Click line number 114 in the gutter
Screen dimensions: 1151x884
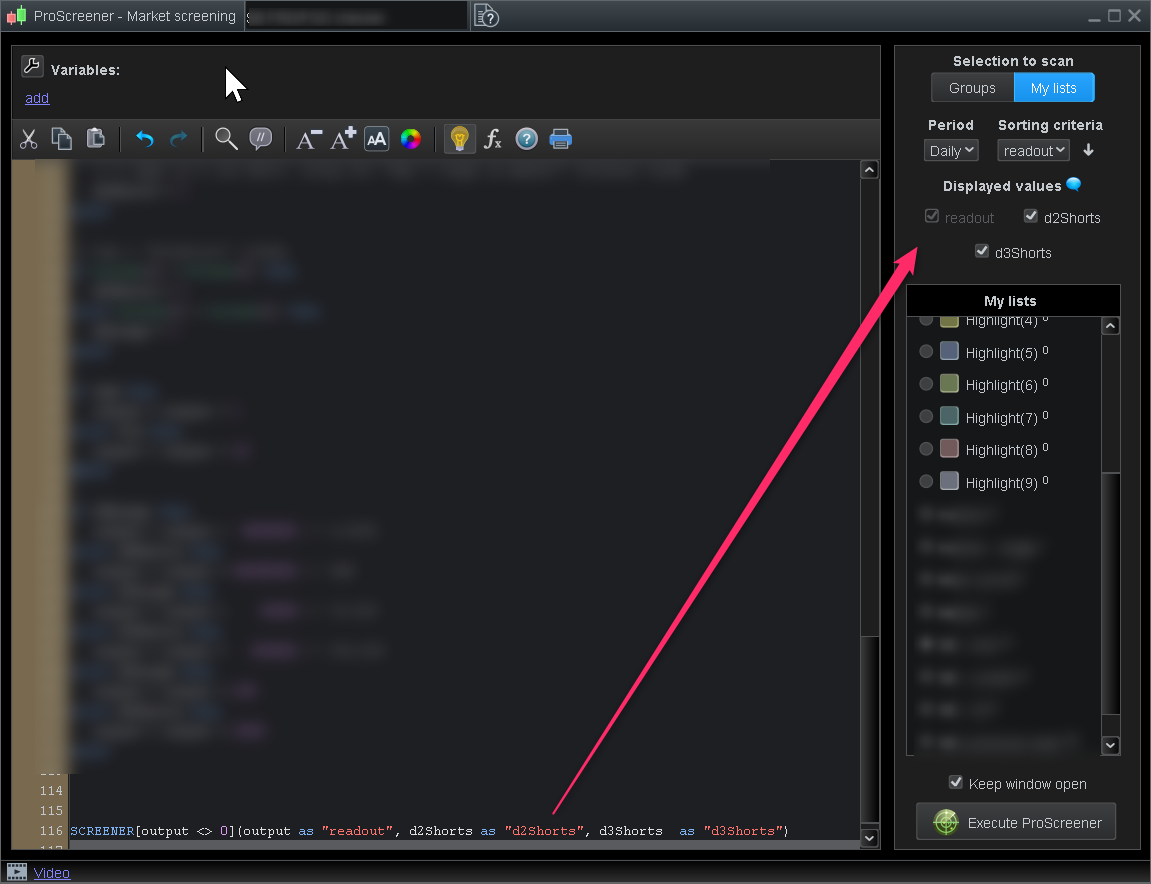pyautogui.click(x=51, y=791)
